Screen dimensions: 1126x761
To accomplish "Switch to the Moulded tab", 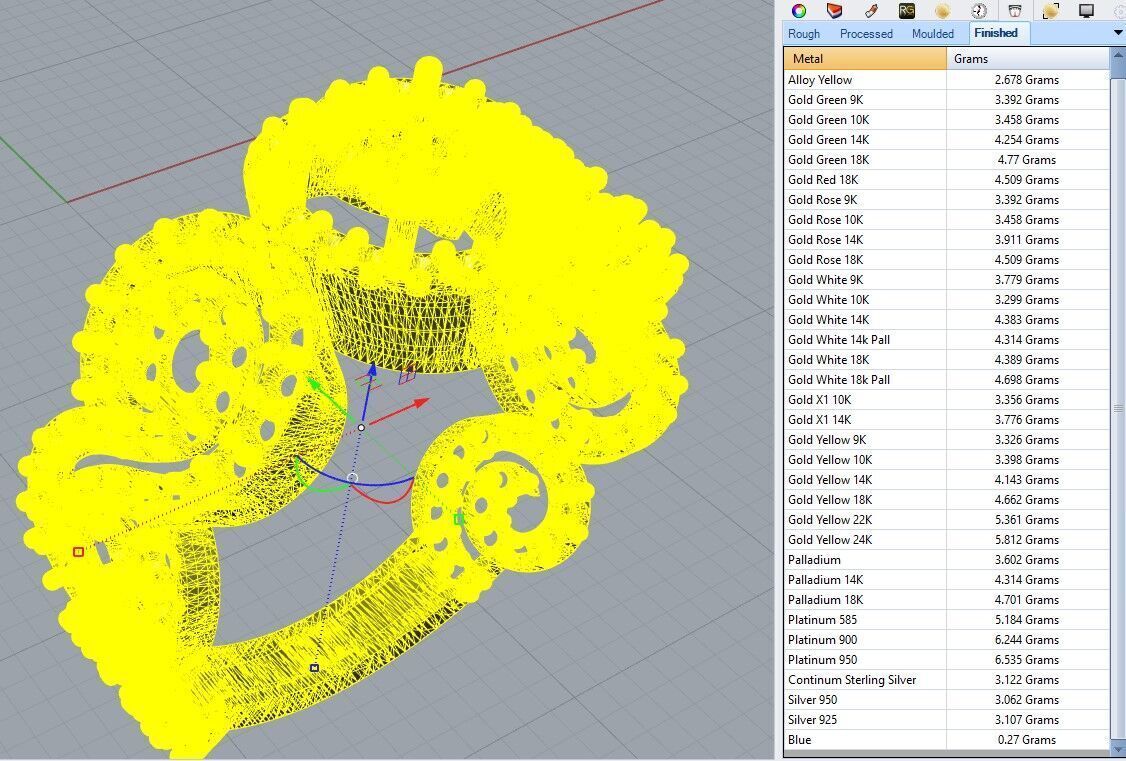I will 933,34.
